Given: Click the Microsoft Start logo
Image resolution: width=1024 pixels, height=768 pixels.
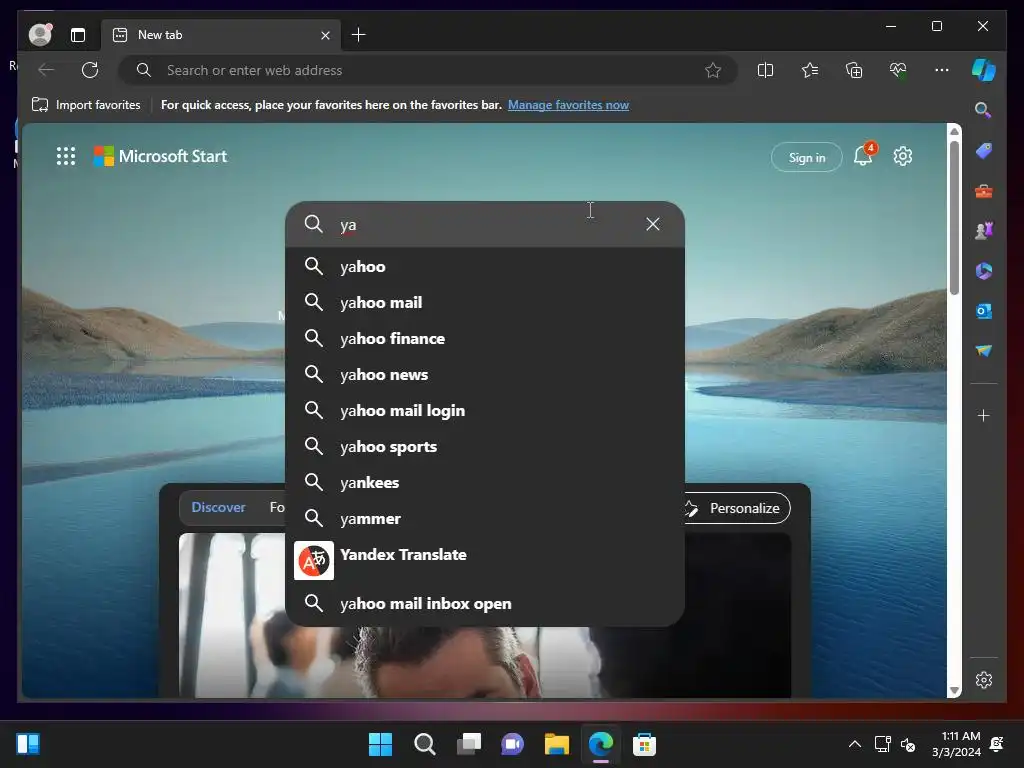Looking at the screenshot, I should (x=160, y=156).
